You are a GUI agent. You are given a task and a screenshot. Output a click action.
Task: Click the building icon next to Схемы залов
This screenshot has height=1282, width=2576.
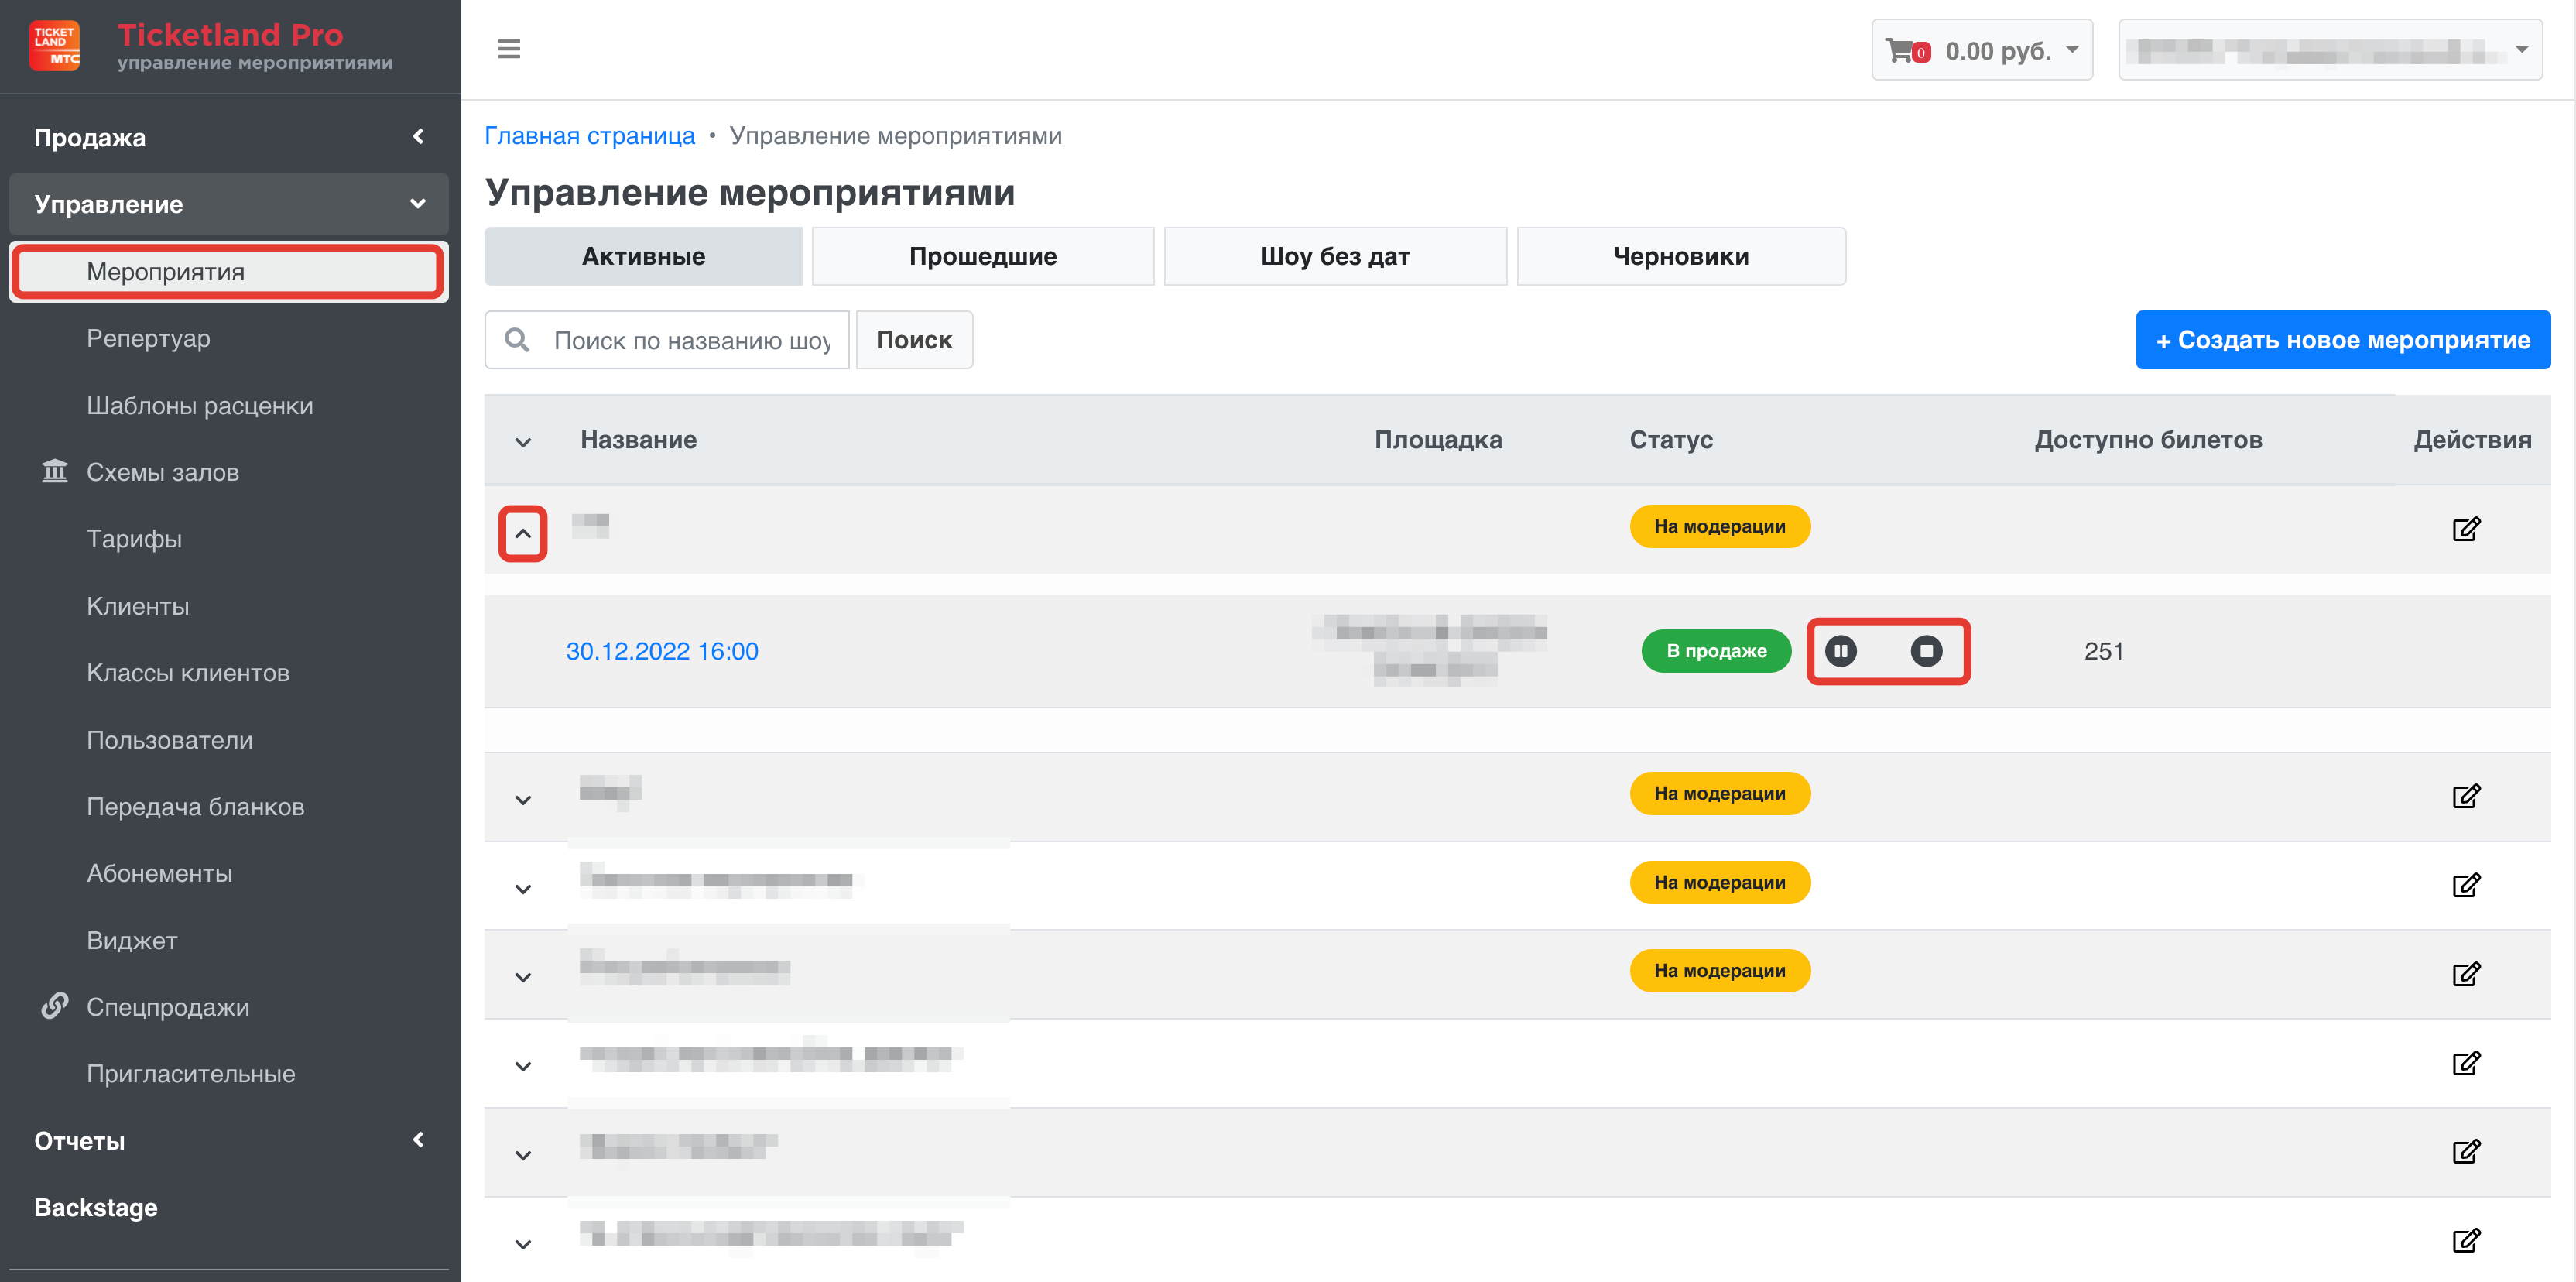55,471
